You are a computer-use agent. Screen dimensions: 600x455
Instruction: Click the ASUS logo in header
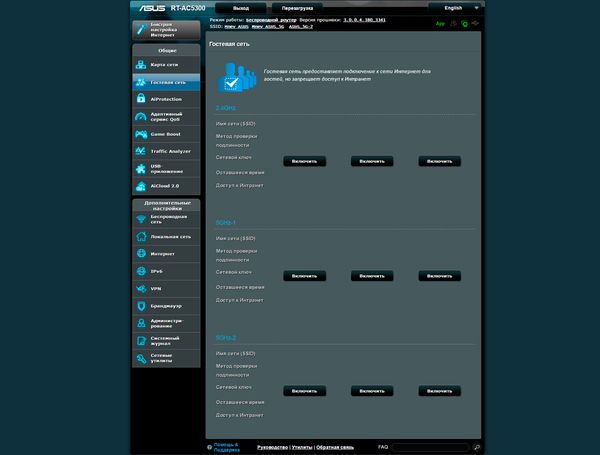click(152, 8)
